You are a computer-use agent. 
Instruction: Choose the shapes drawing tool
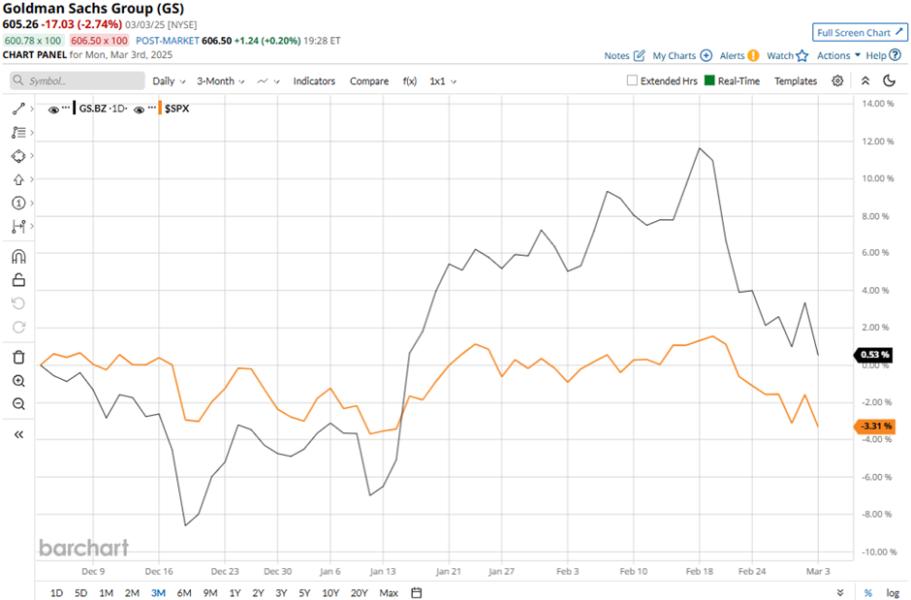tap(19, 156)
